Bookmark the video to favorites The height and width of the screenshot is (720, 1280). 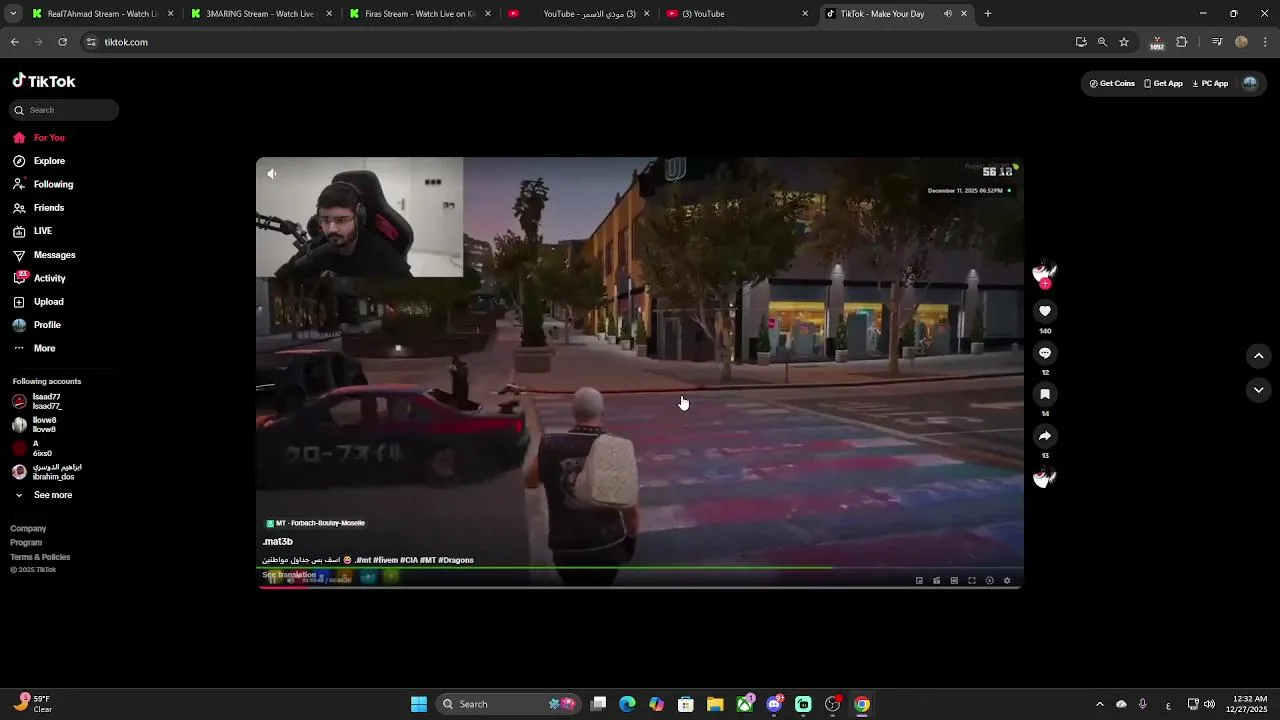coord(1045,394)
